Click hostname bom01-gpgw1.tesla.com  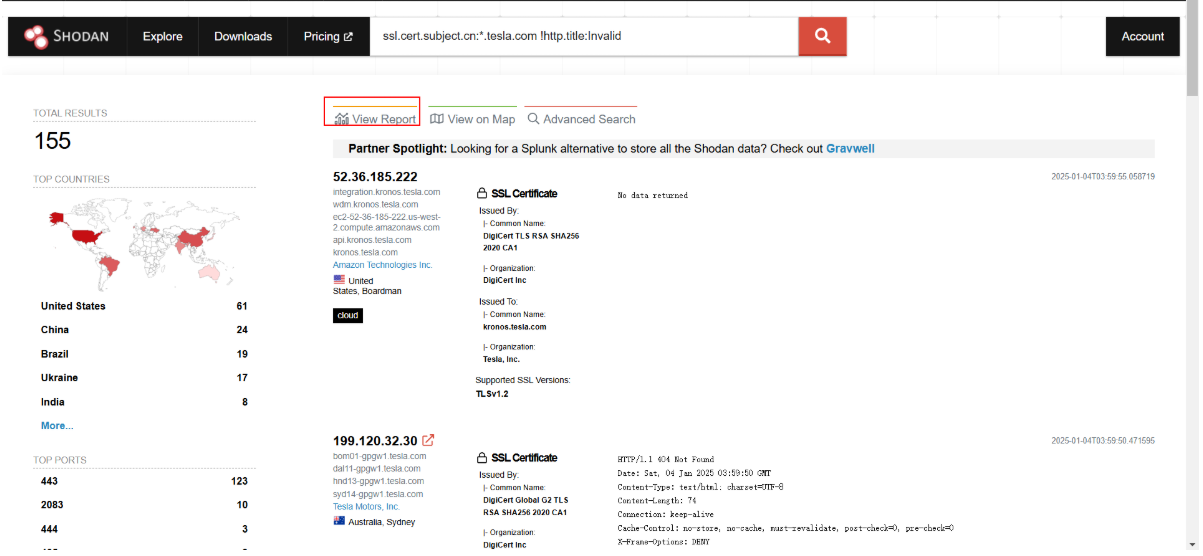point(379,456)
